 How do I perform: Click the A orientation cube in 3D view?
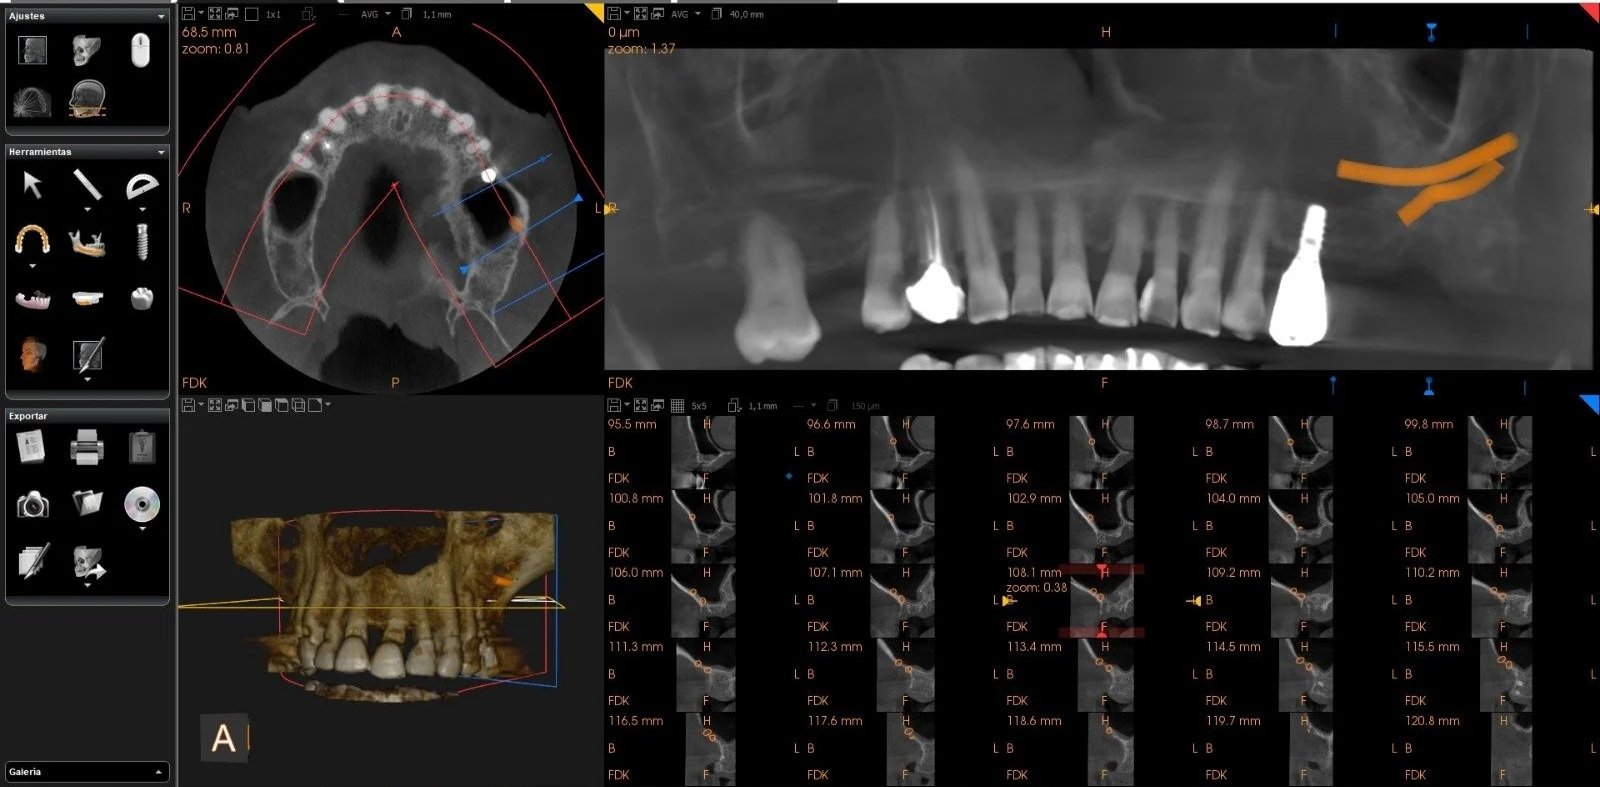pyautogui.click(x=224, y=738)
